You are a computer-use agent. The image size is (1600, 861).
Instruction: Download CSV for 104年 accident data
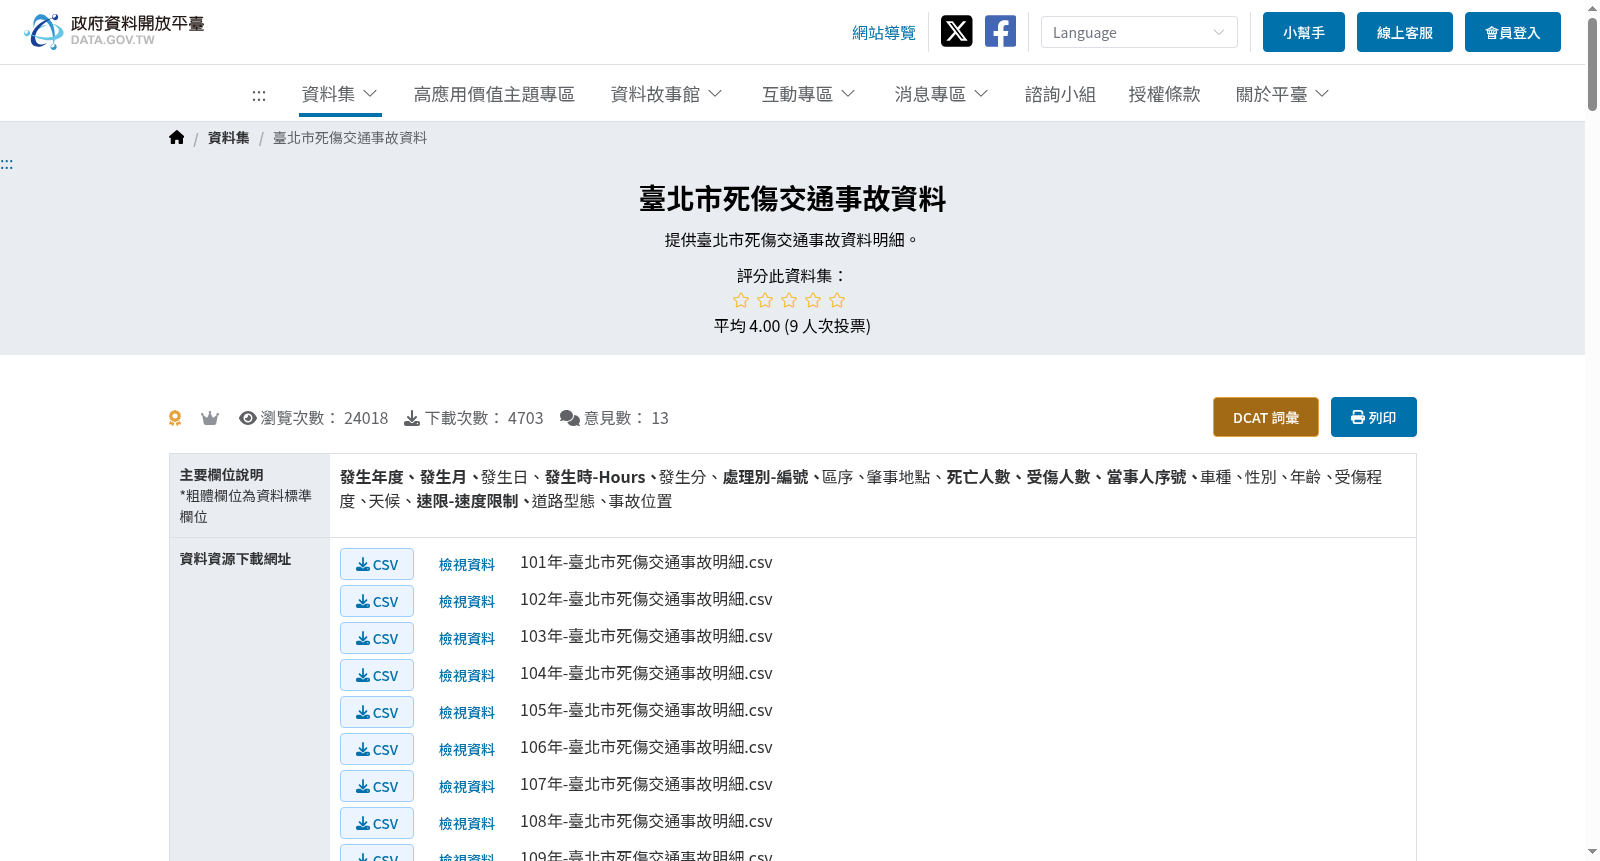(x=377, y=675)
